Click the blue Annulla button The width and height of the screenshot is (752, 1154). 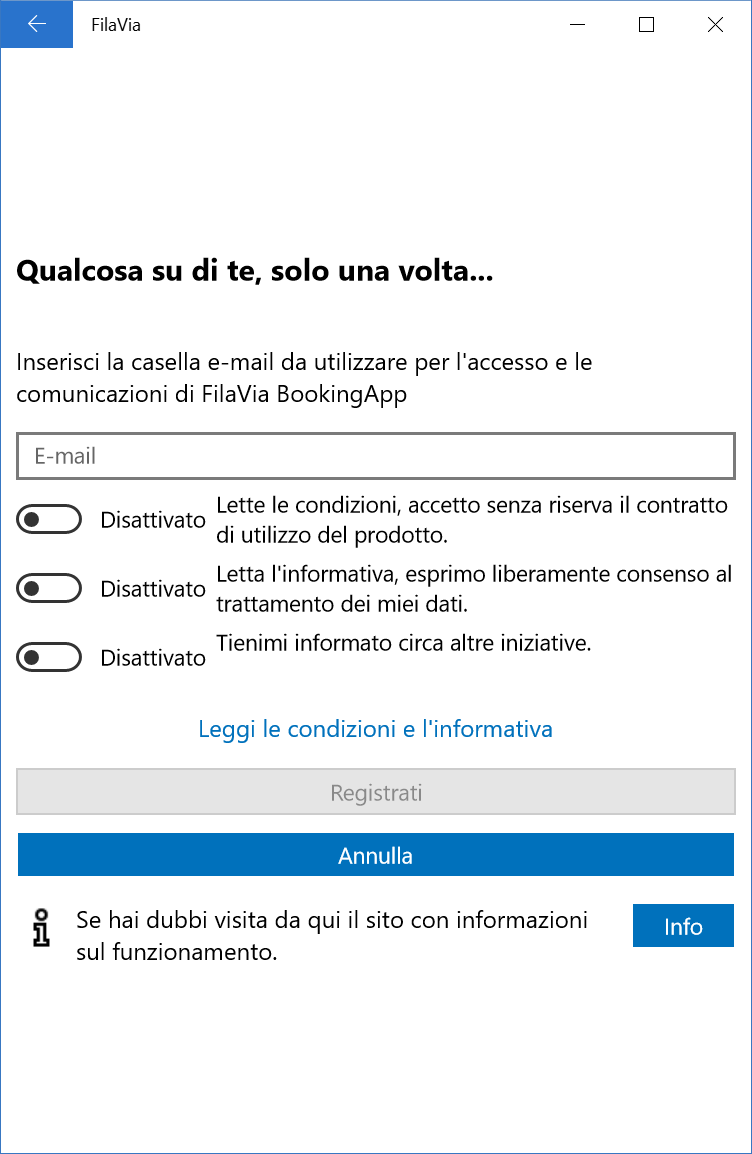coord(376,855)
